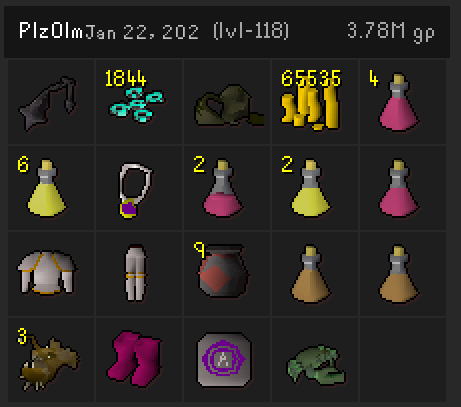Collapse the PlzOlm loot entry header
Viewport: 461px width, 407px height.
pyautogui.click(x=227, y=31)
